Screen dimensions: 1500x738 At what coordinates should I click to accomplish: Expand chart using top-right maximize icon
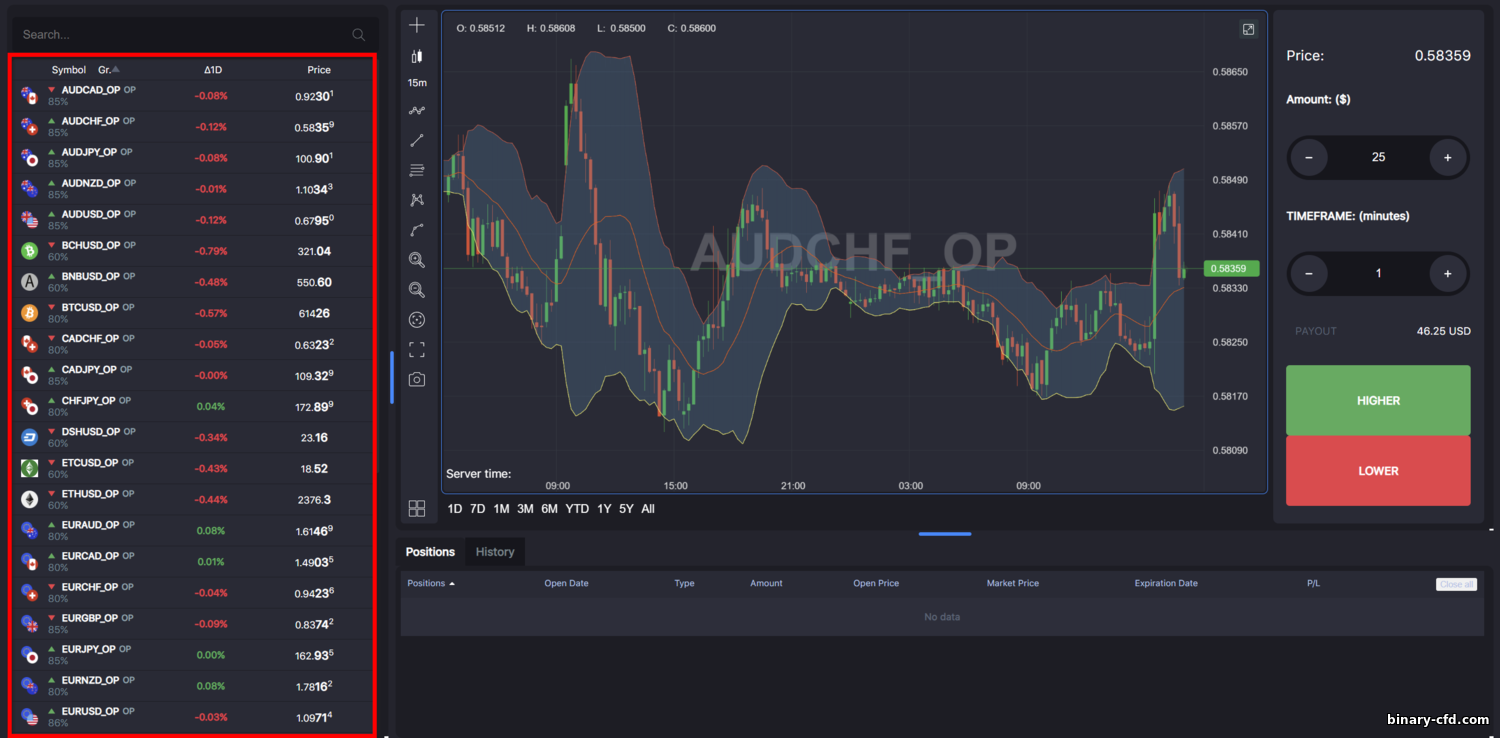pyautogui.click(x=1248, y=29)
